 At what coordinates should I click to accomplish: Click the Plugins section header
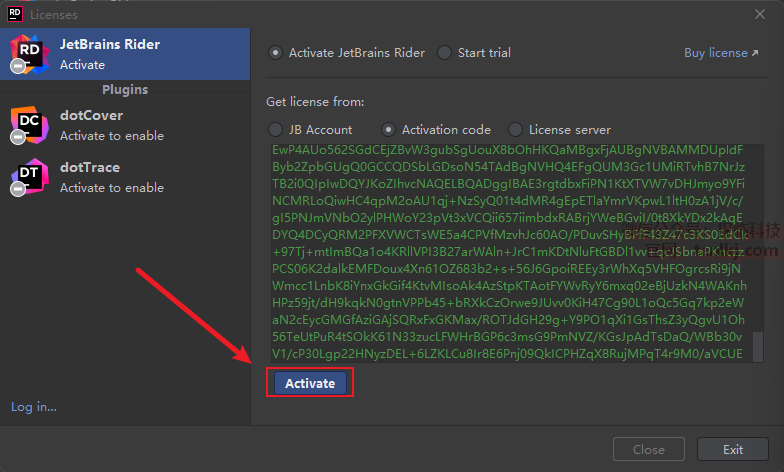125,90
